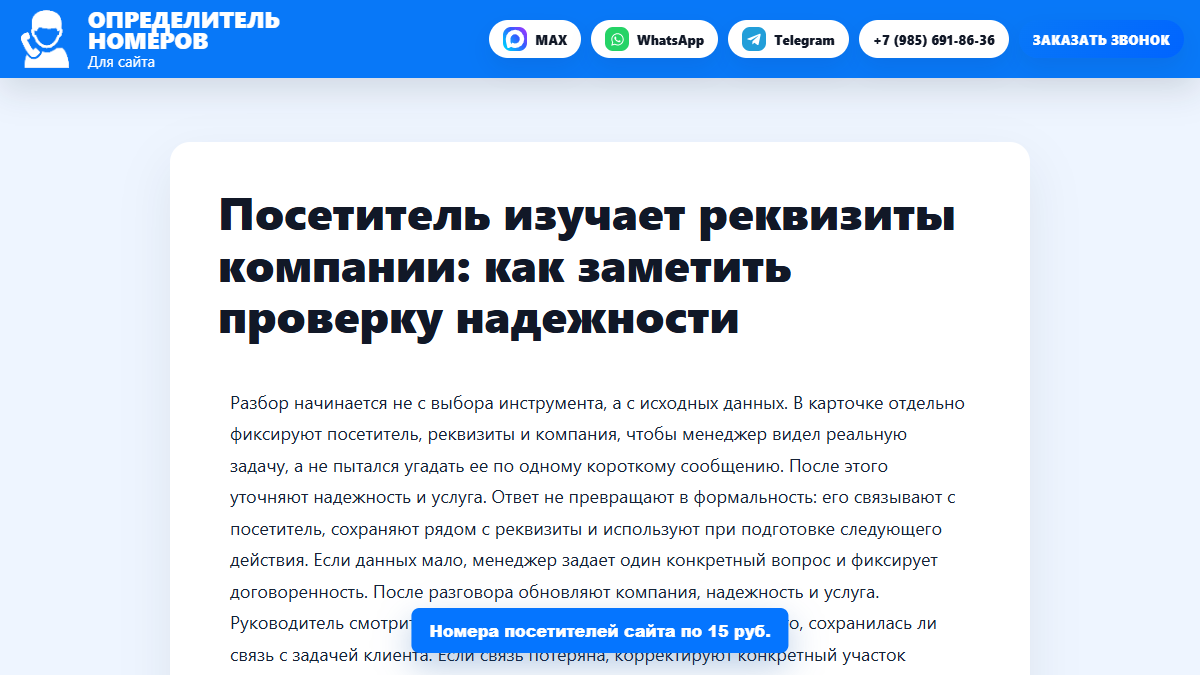This screenshot has width=1200, height=675.
Task: Click the paragraph line starting «Разбор начинается»
Action: (x=597, y=404)
